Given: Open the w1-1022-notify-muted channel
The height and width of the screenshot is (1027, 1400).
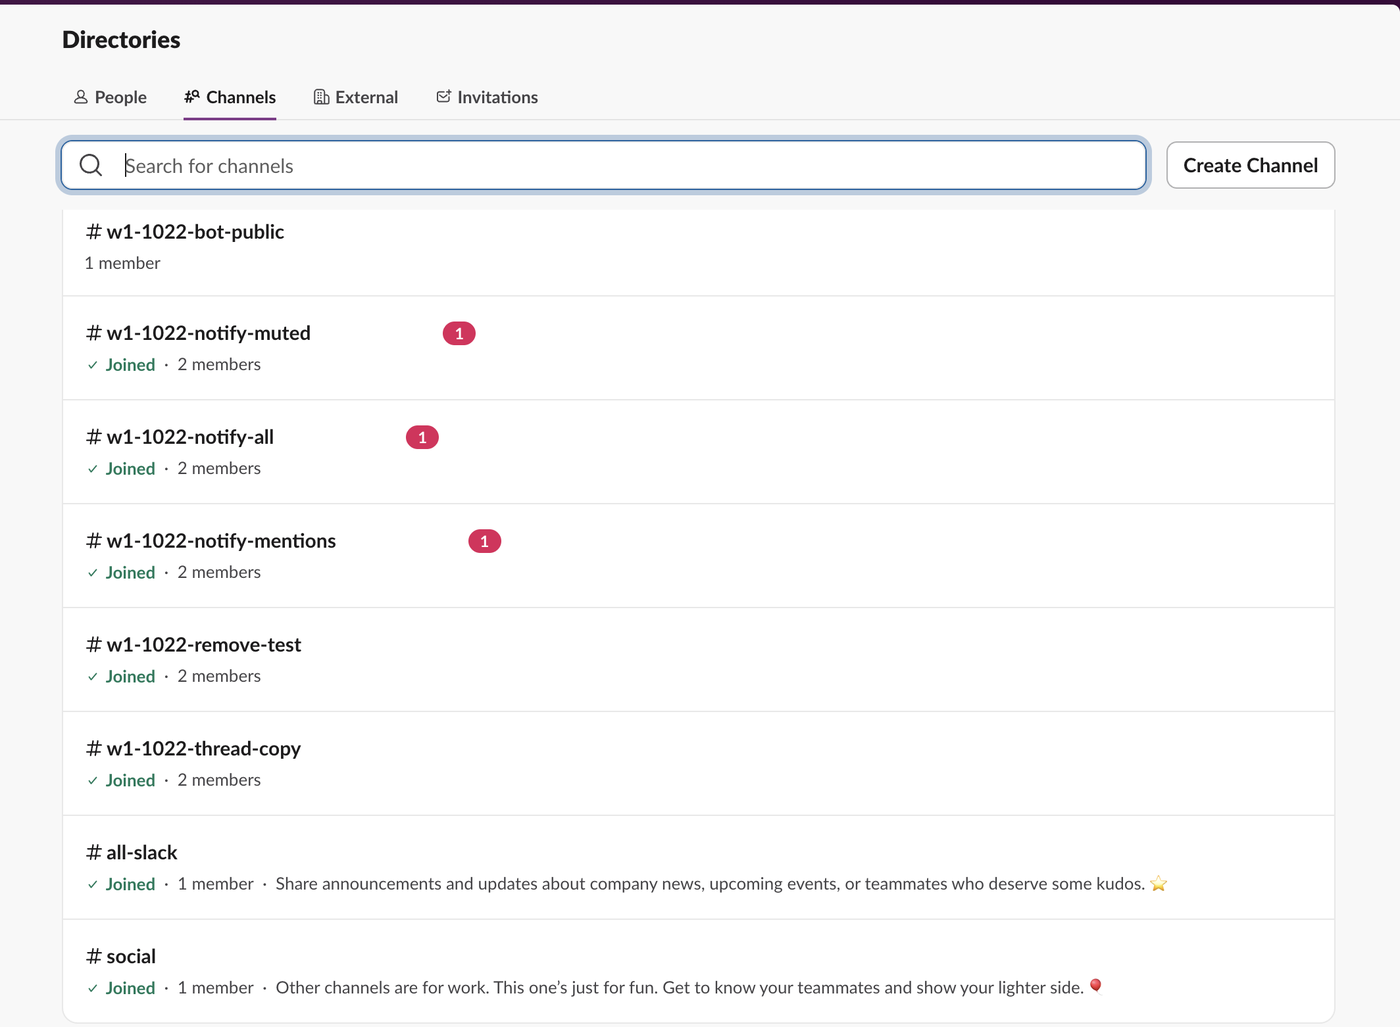Looking at the screenshot, I should [x=698, y=348].
